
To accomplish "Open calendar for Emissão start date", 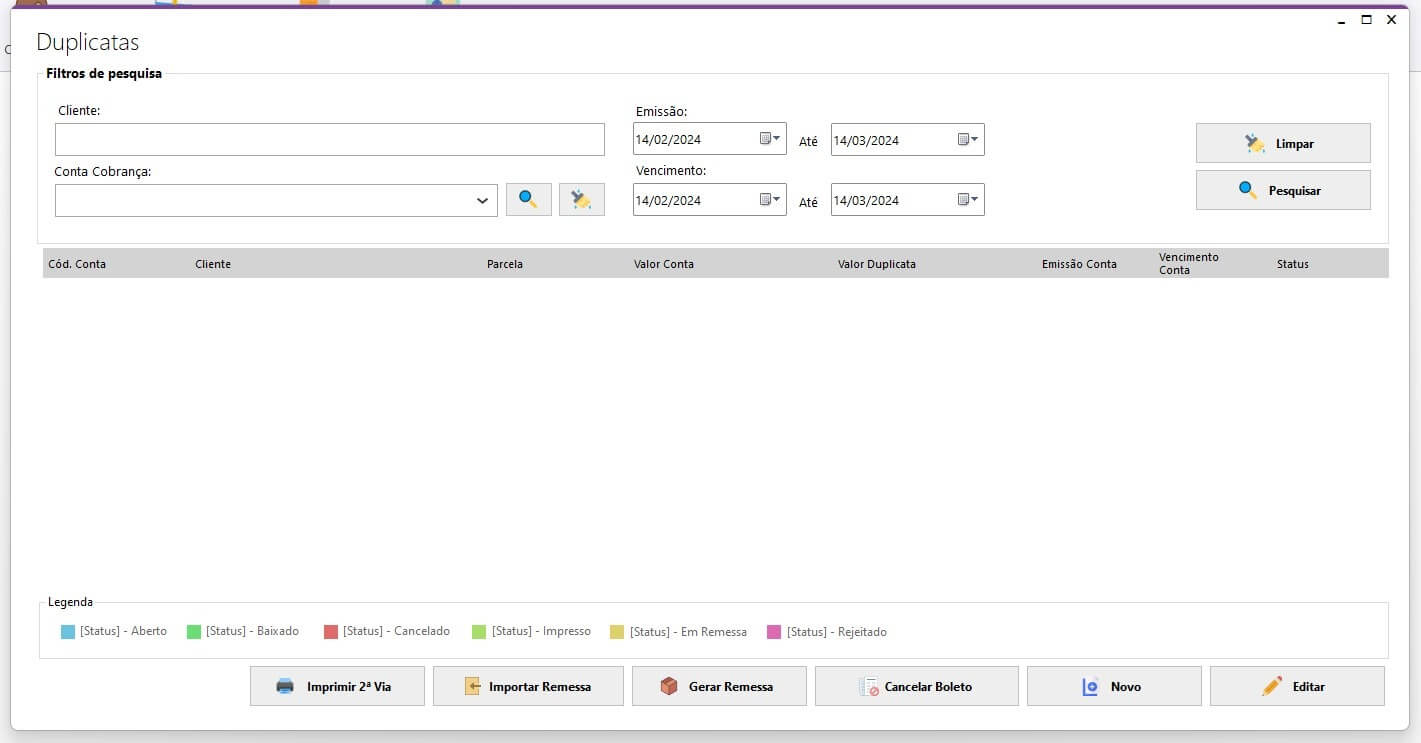I will [x=770, y=139].
